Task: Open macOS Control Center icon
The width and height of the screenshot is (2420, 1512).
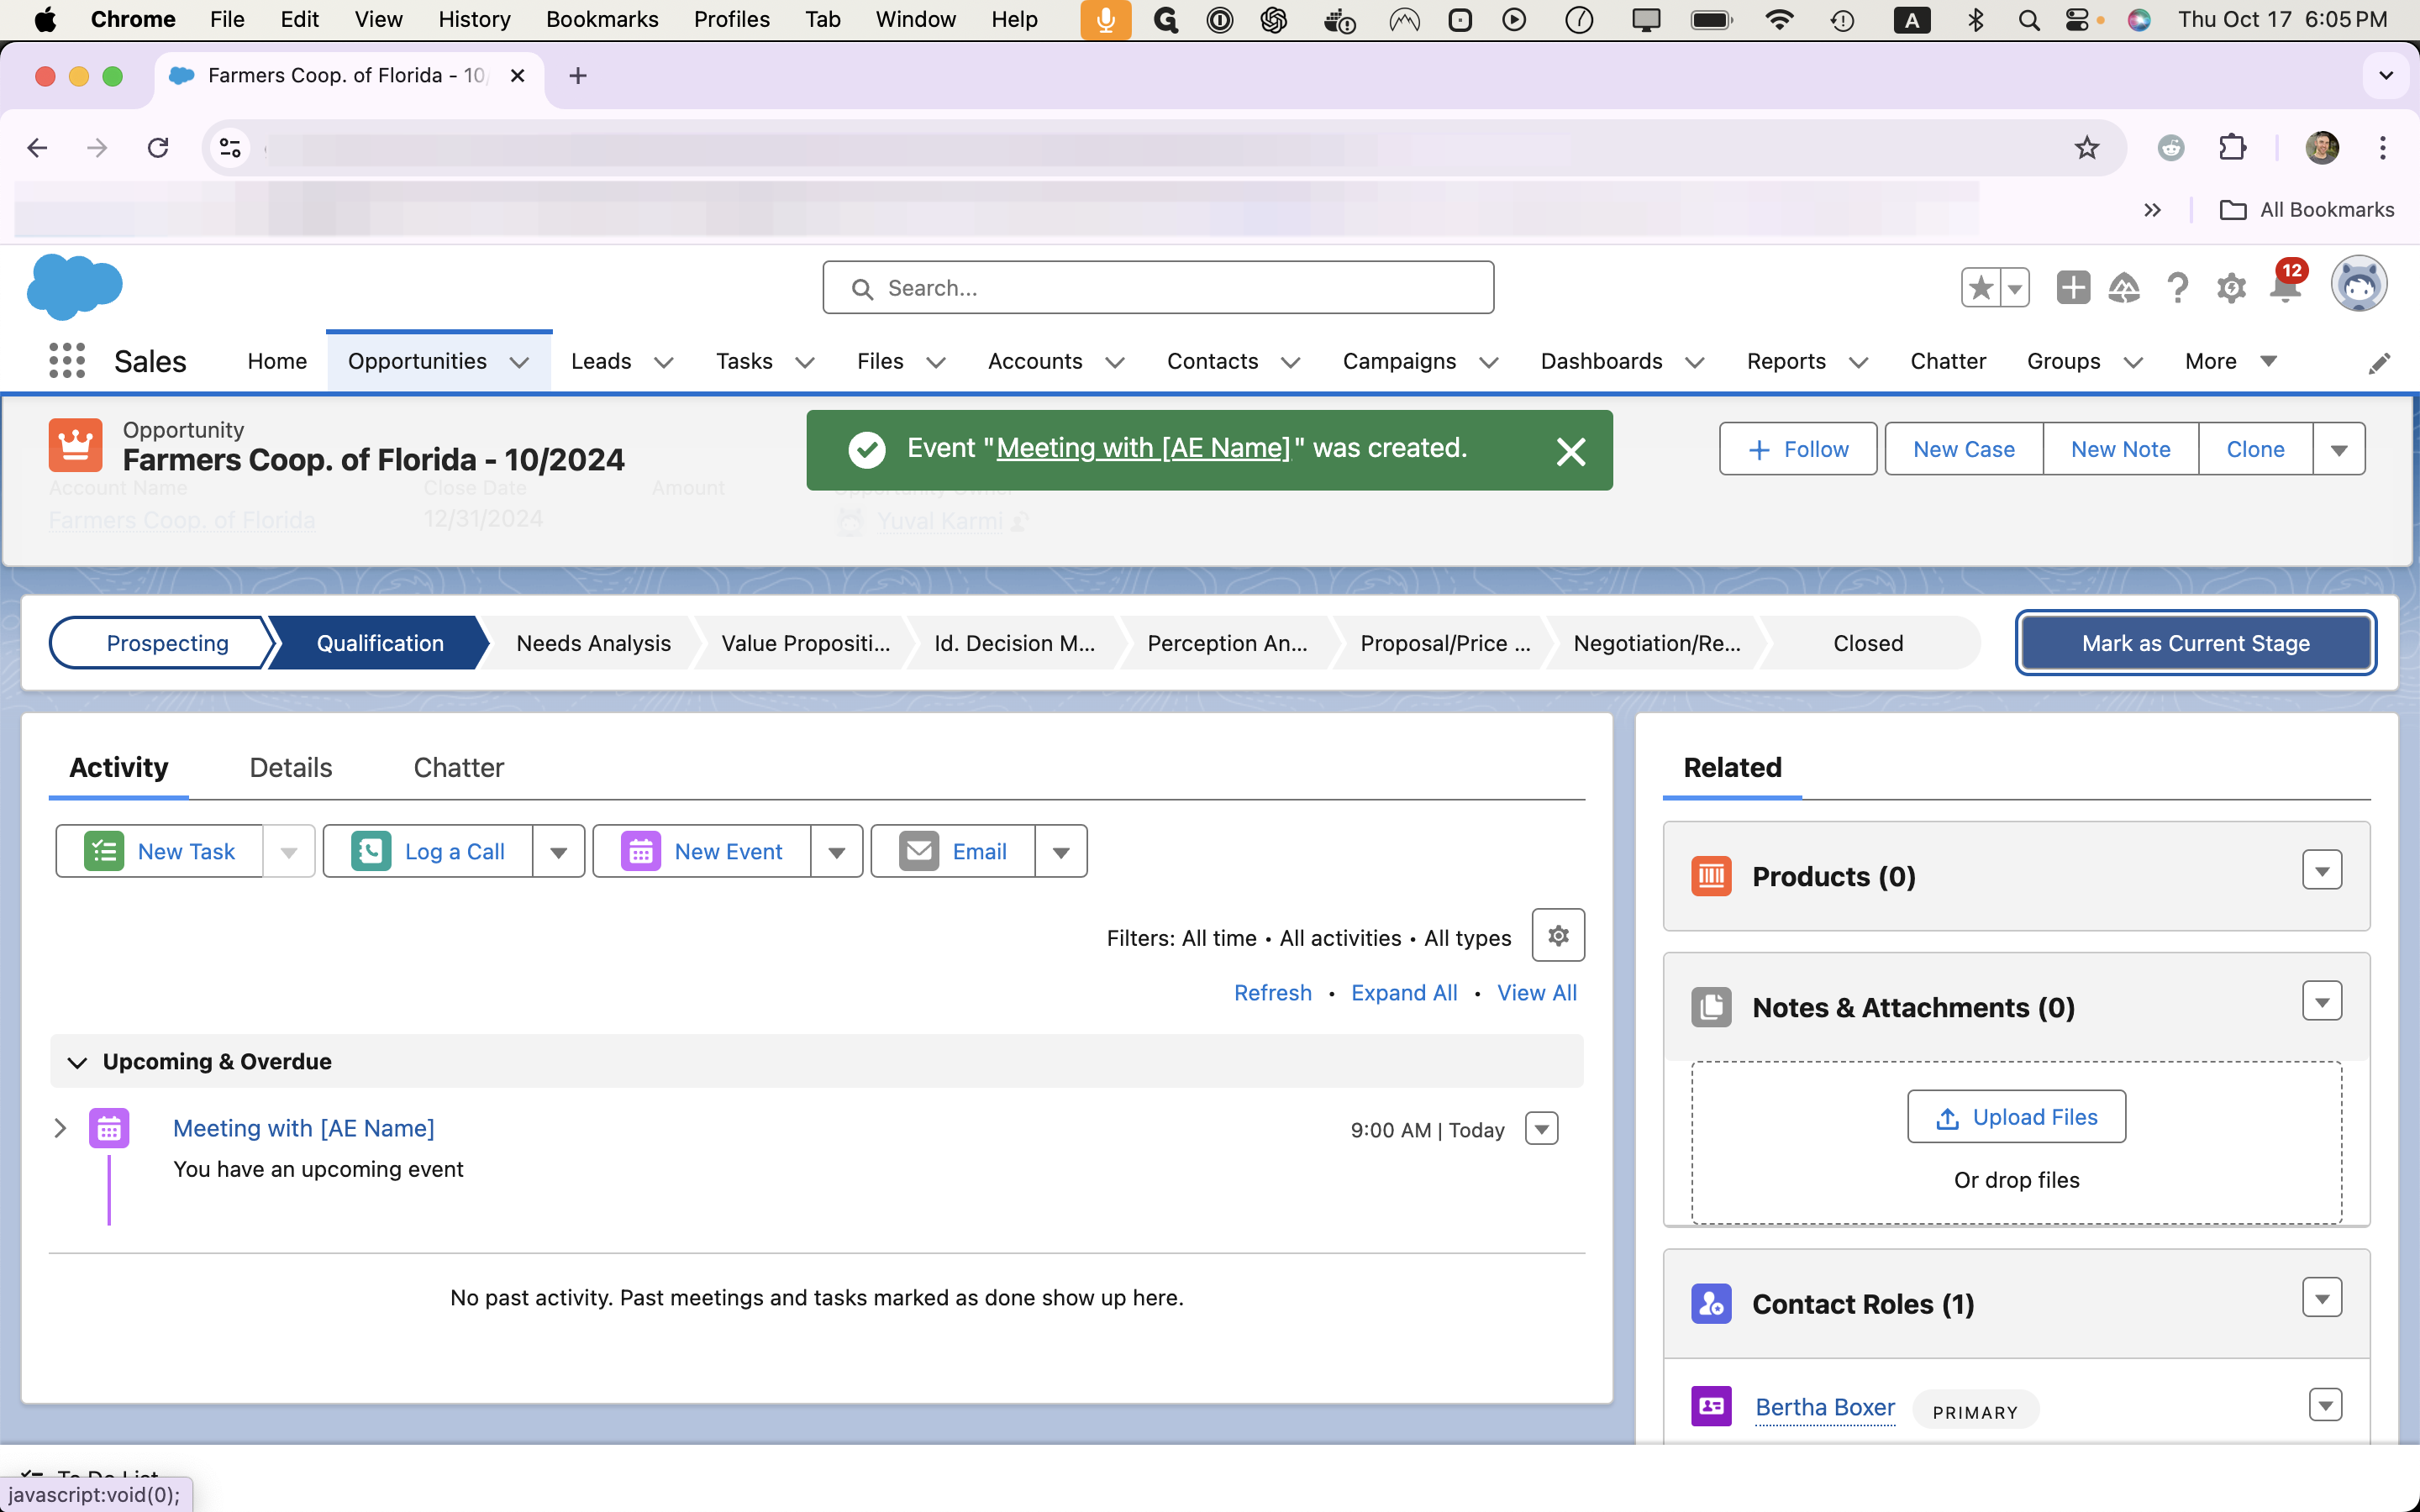Action: coord(2076,20)
